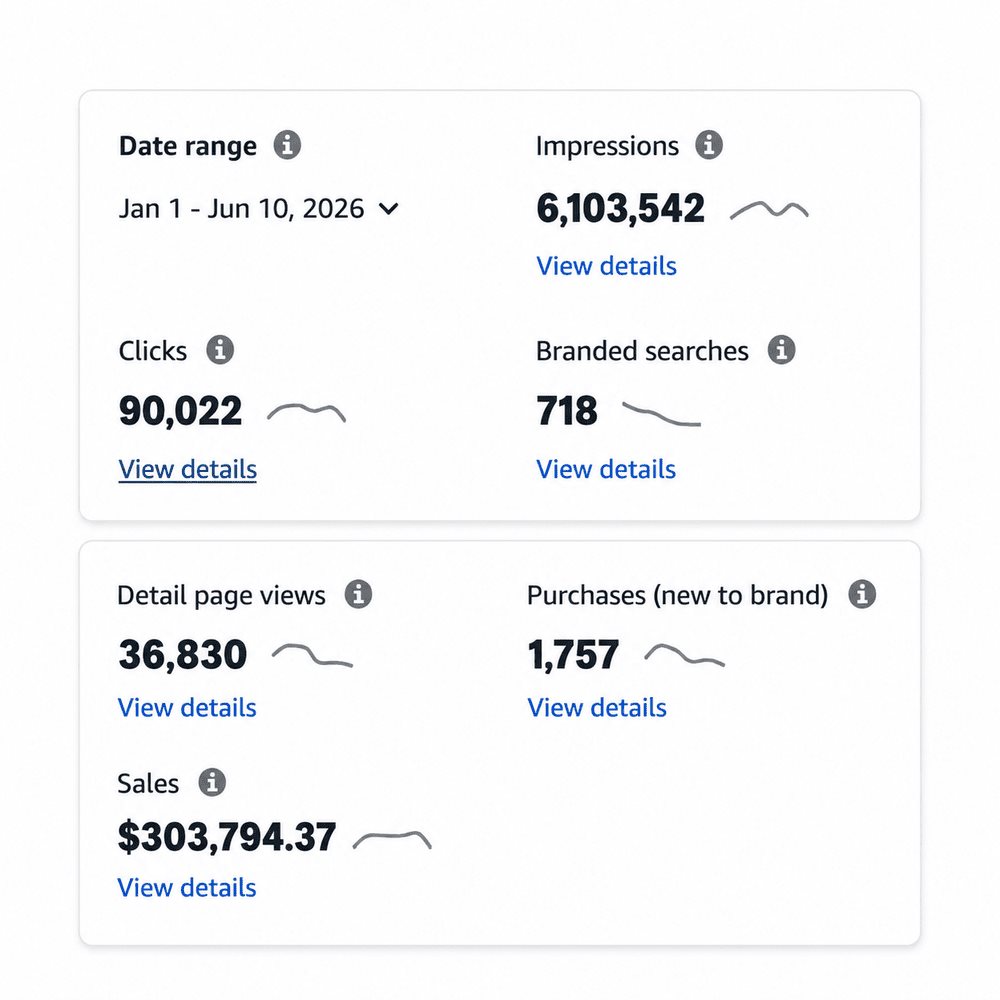Screen dimensions: 1000x1000
Task: Open View details under Clicks
Action: click(x=188, y=469)
